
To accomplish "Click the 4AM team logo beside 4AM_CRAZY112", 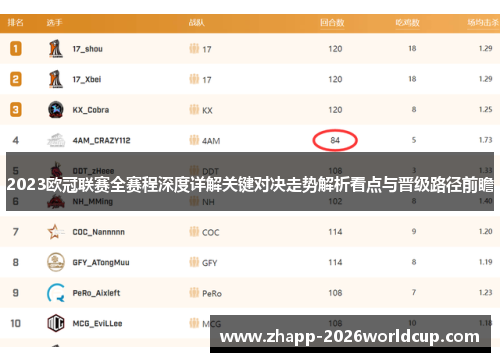I will click(x=56, y=140).
